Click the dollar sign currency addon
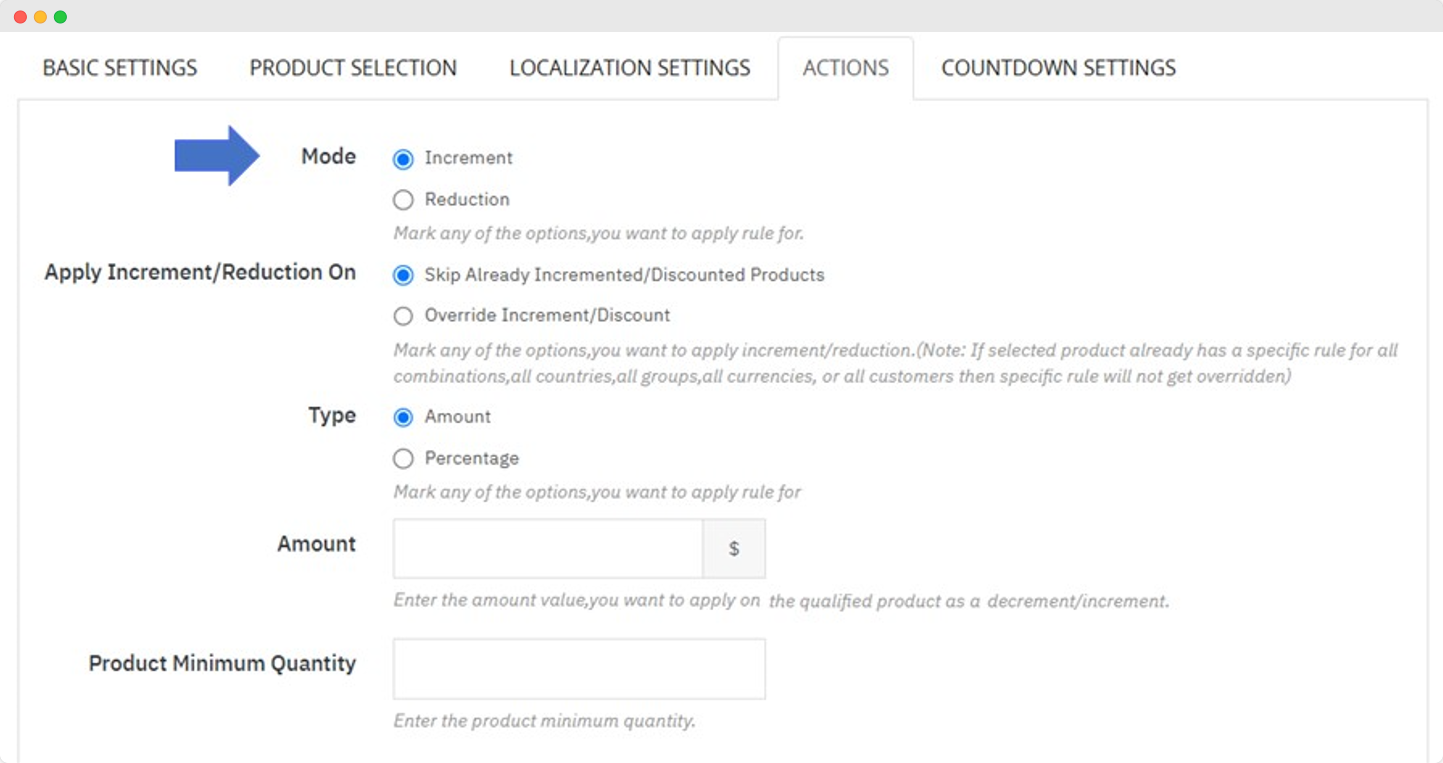Viewport: 1443px width, 763px height. tap(734, 548)
